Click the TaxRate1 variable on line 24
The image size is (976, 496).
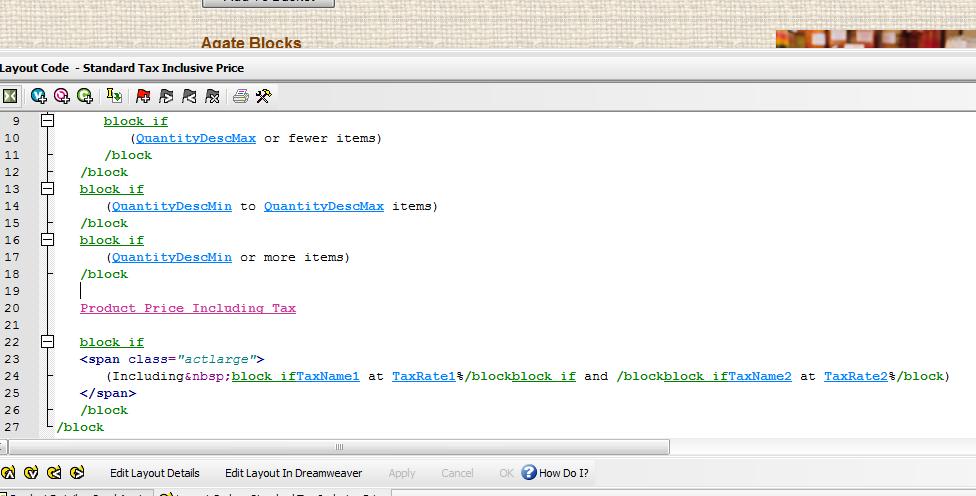coord(423,376)
